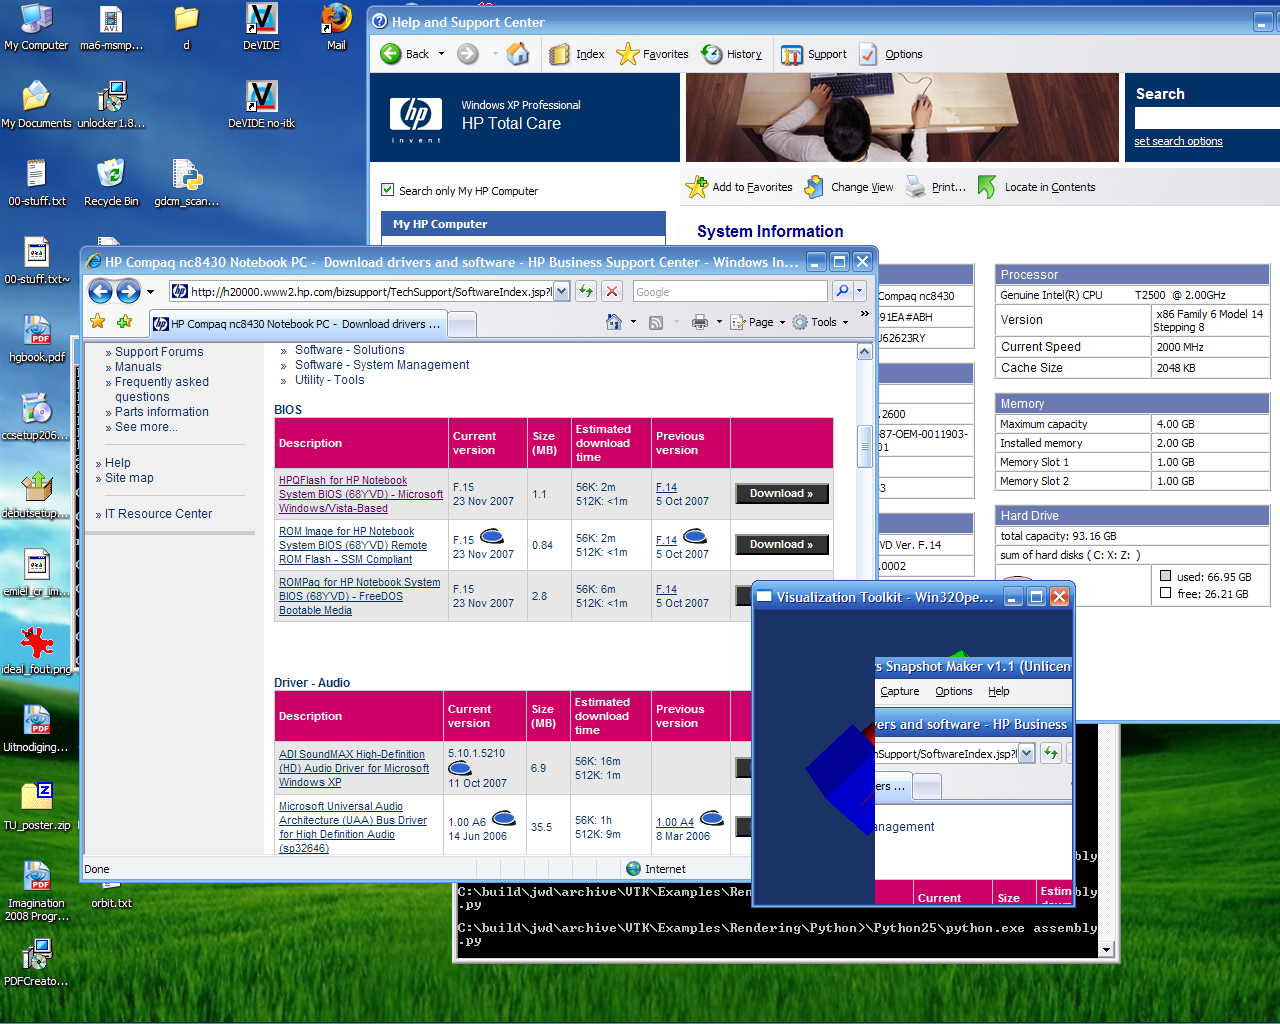
Task: Open the Back history dropdown in Help Center
Action: tap(441, 54)
